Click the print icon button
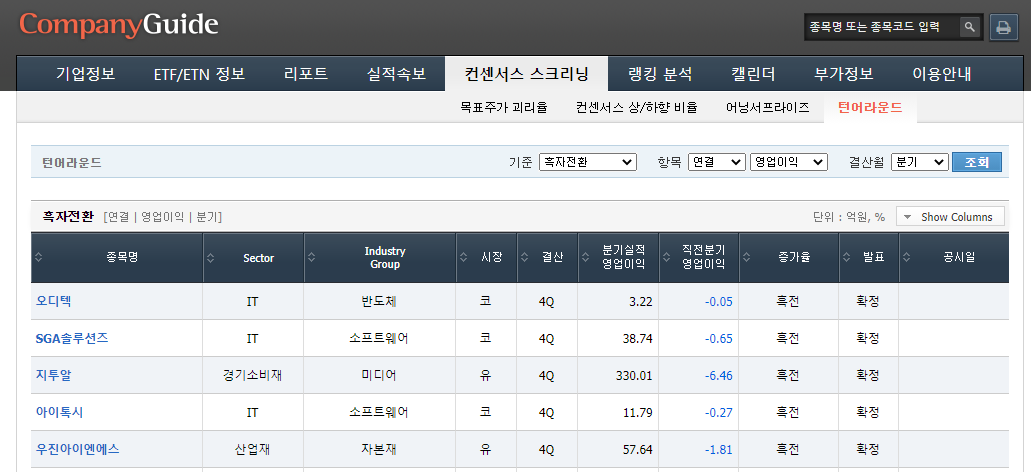This screenshot has width=1031, height=472. [1003, 28]
